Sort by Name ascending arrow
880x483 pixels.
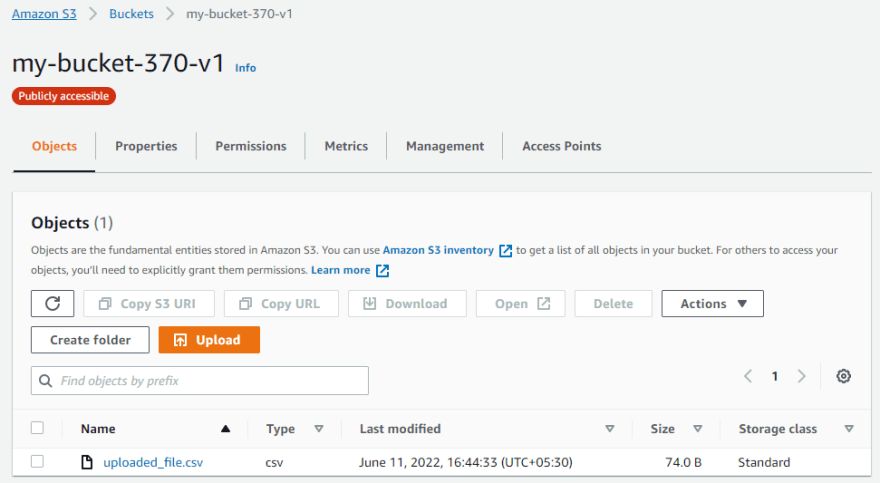pos(226,429)
